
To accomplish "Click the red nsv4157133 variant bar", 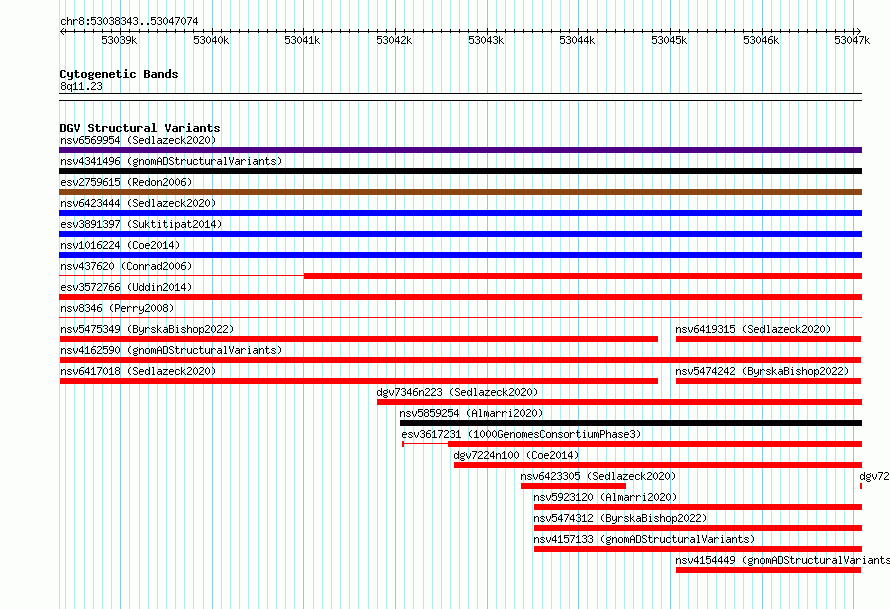I will coord(698,549).
